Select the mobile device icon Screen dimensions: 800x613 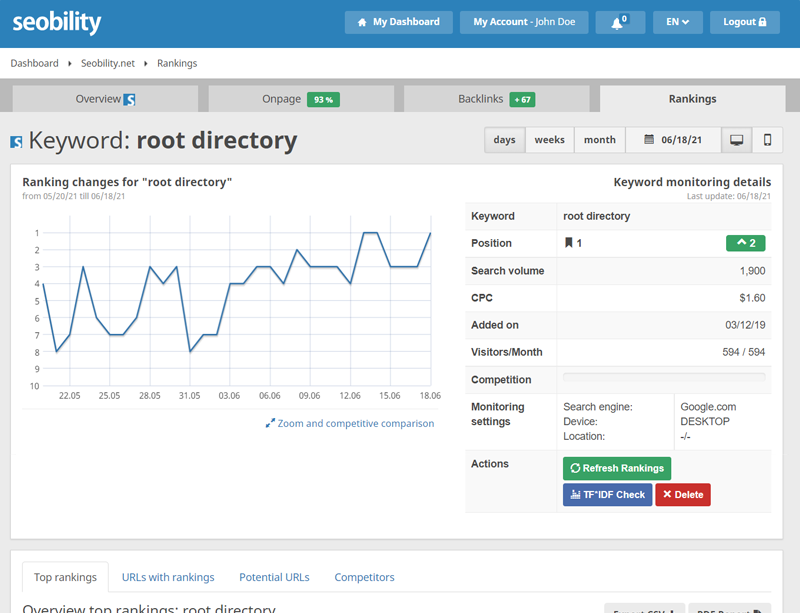pos(767,140)
